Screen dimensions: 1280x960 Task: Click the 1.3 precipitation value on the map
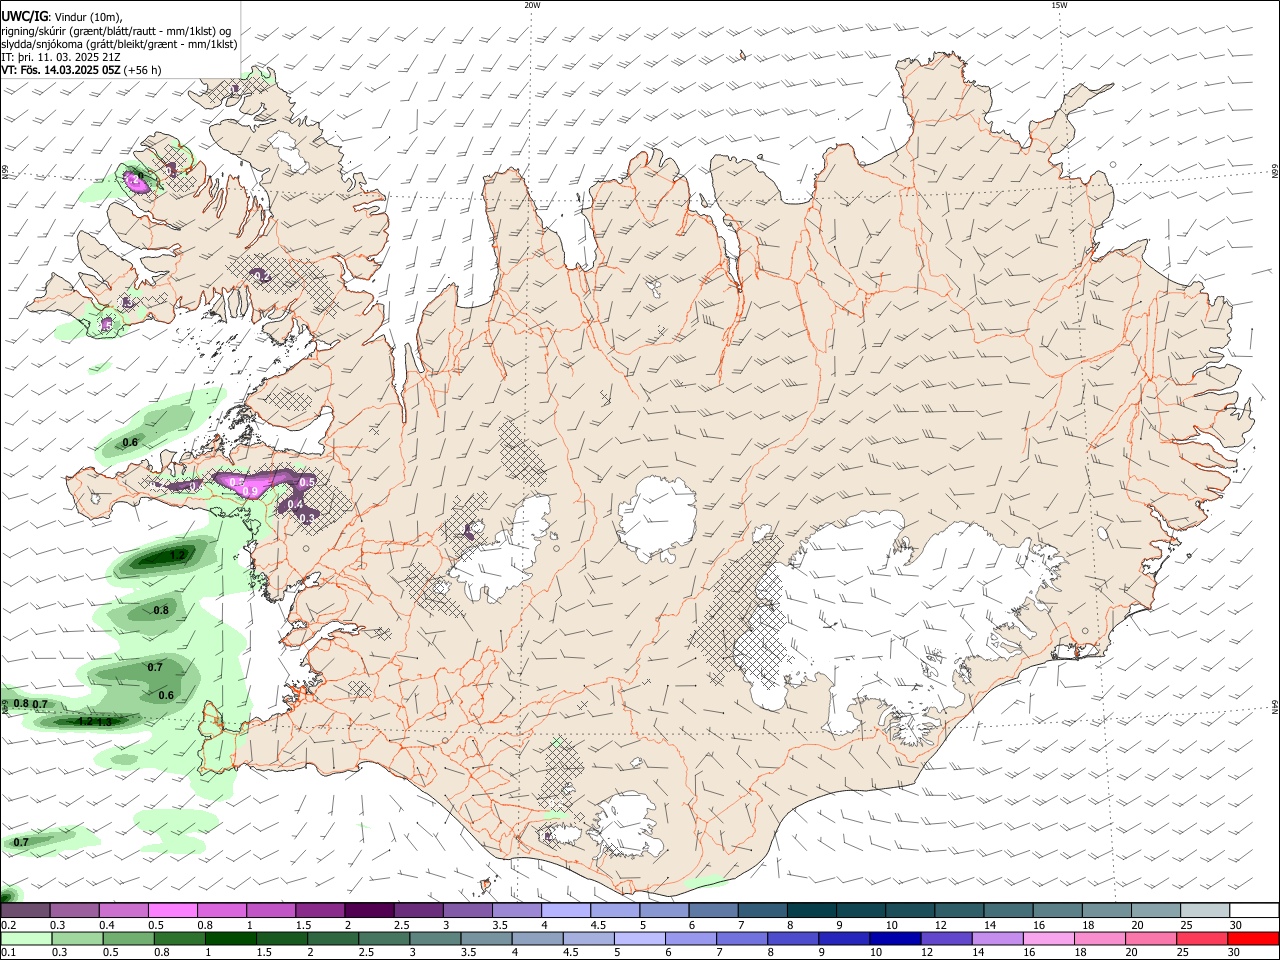(x=104, y=722)
